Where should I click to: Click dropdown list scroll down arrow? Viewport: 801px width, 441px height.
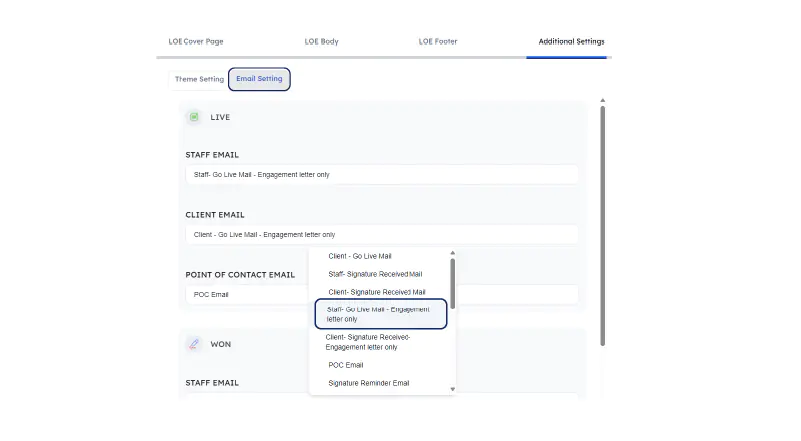[453, 389]
